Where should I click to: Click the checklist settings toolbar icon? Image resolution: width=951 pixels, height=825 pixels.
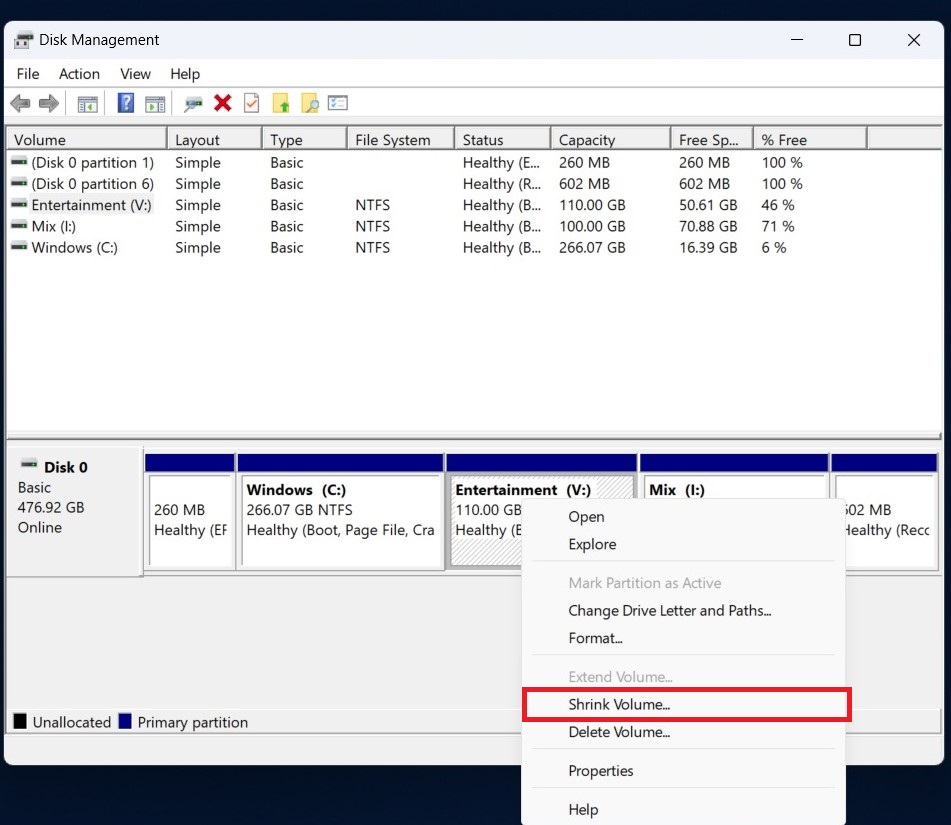point(338,103)
